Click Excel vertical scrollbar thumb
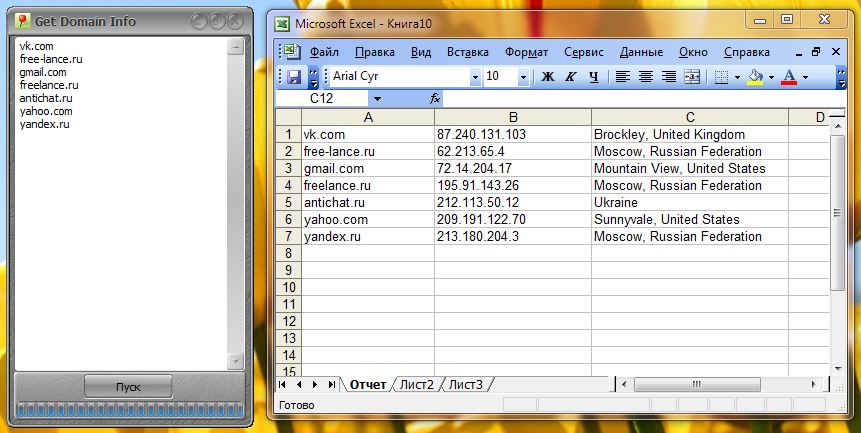This screenshot has height=433, width=861. click(837, 213)
